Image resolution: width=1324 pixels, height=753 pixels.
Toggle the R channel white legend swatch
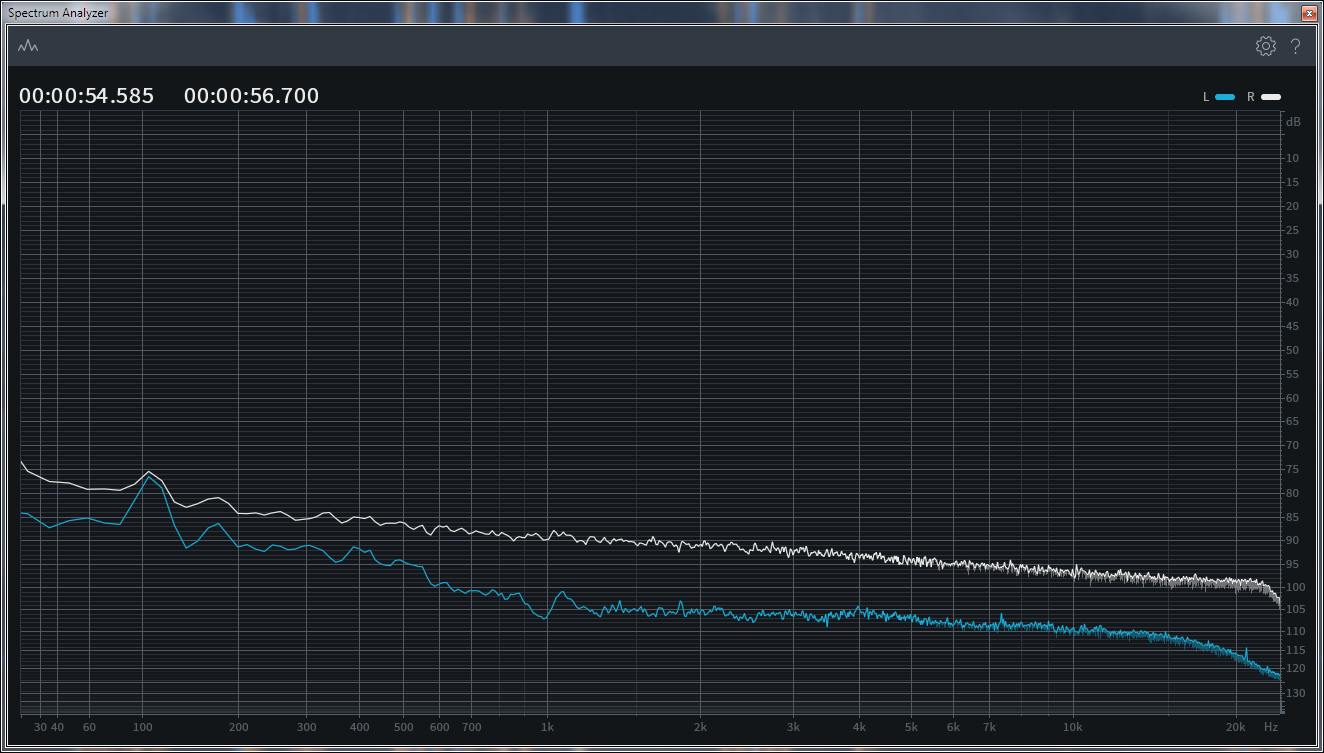(1271, 97)
